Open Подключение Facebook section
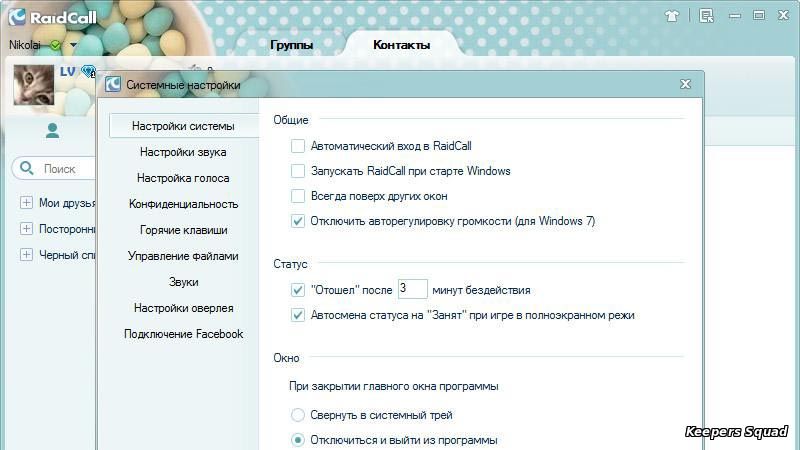800x450 pixels. pos(183,334)
